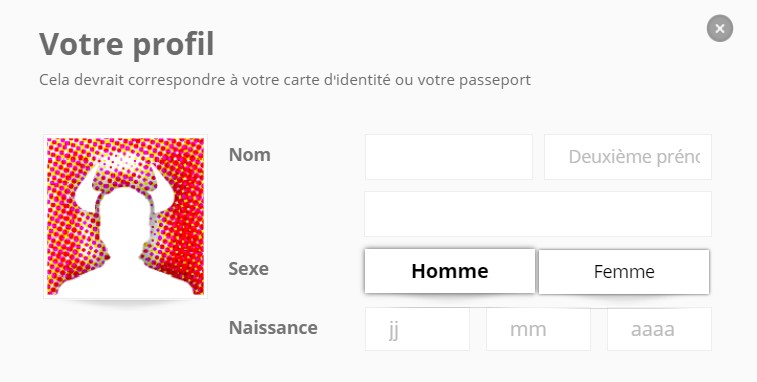Screen dimensions: 757x382
Task: Click the left horn on the avatar
Action: click(x=87, y=189)
